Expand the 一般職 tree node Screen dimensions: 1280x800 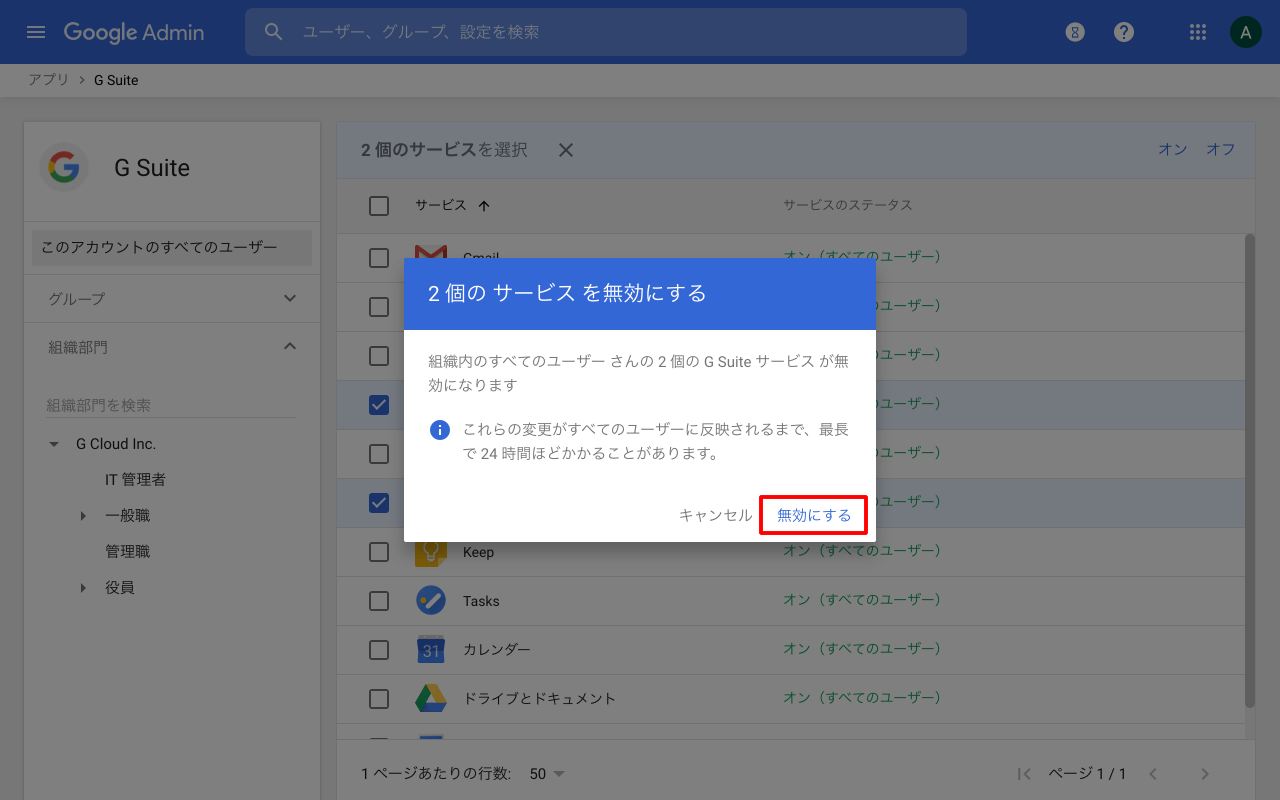coord(83,516)
